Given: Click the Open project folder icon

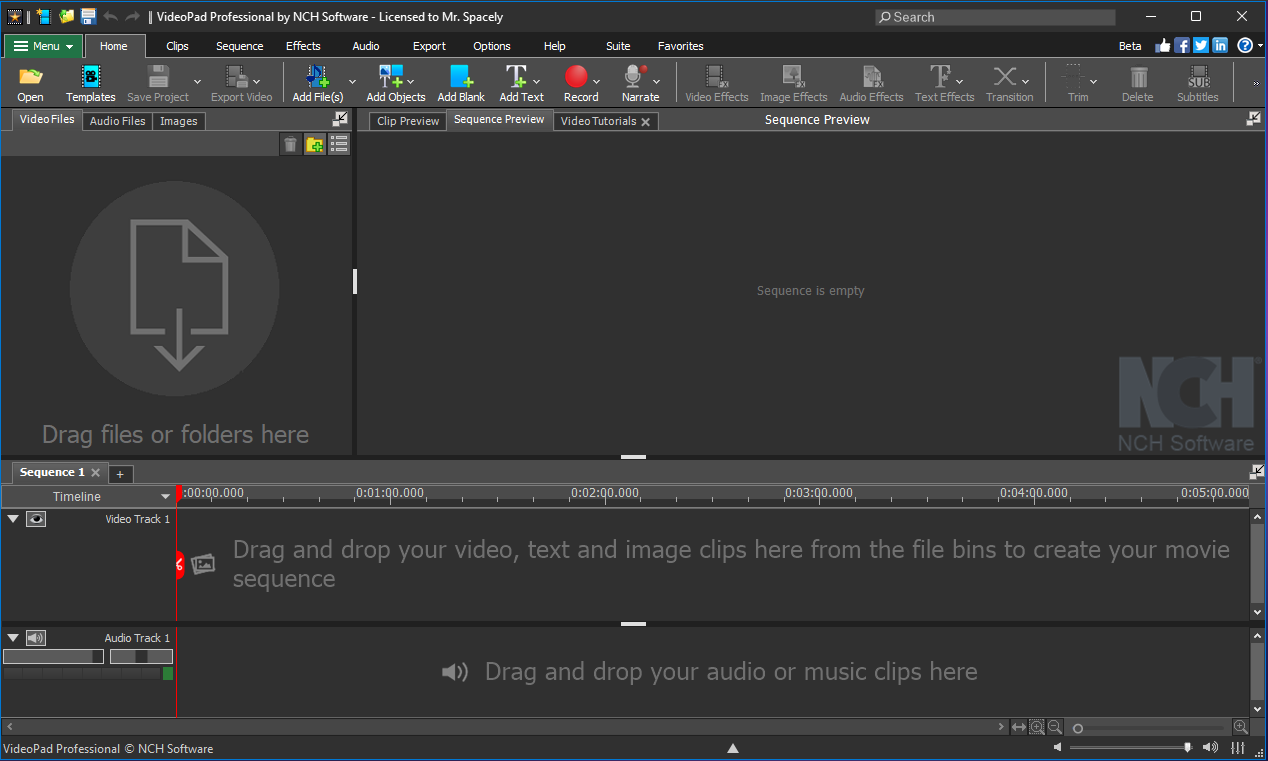Looking at the screenshot, I should point(30,77).
